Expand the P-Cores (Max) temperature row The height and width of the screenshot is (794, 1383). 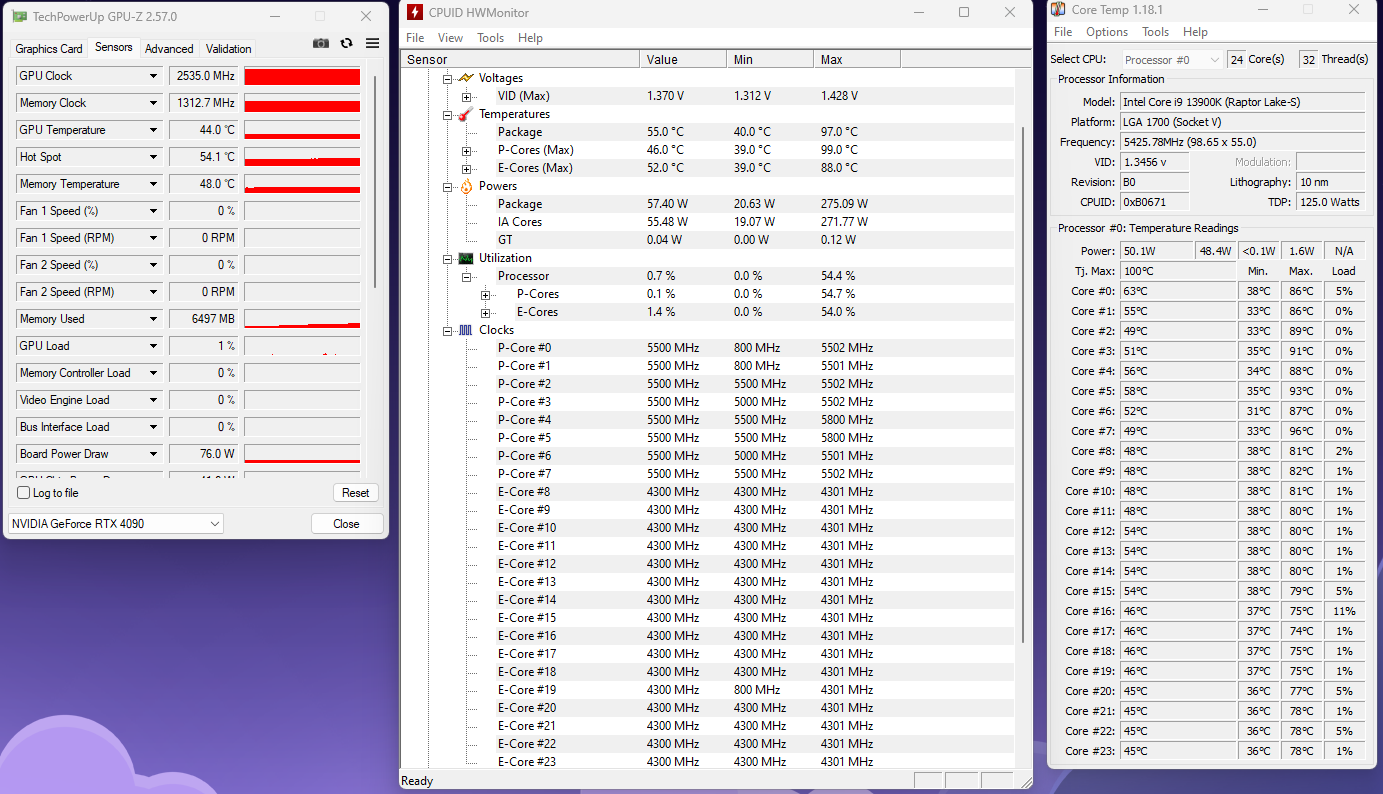click(466, 150)
